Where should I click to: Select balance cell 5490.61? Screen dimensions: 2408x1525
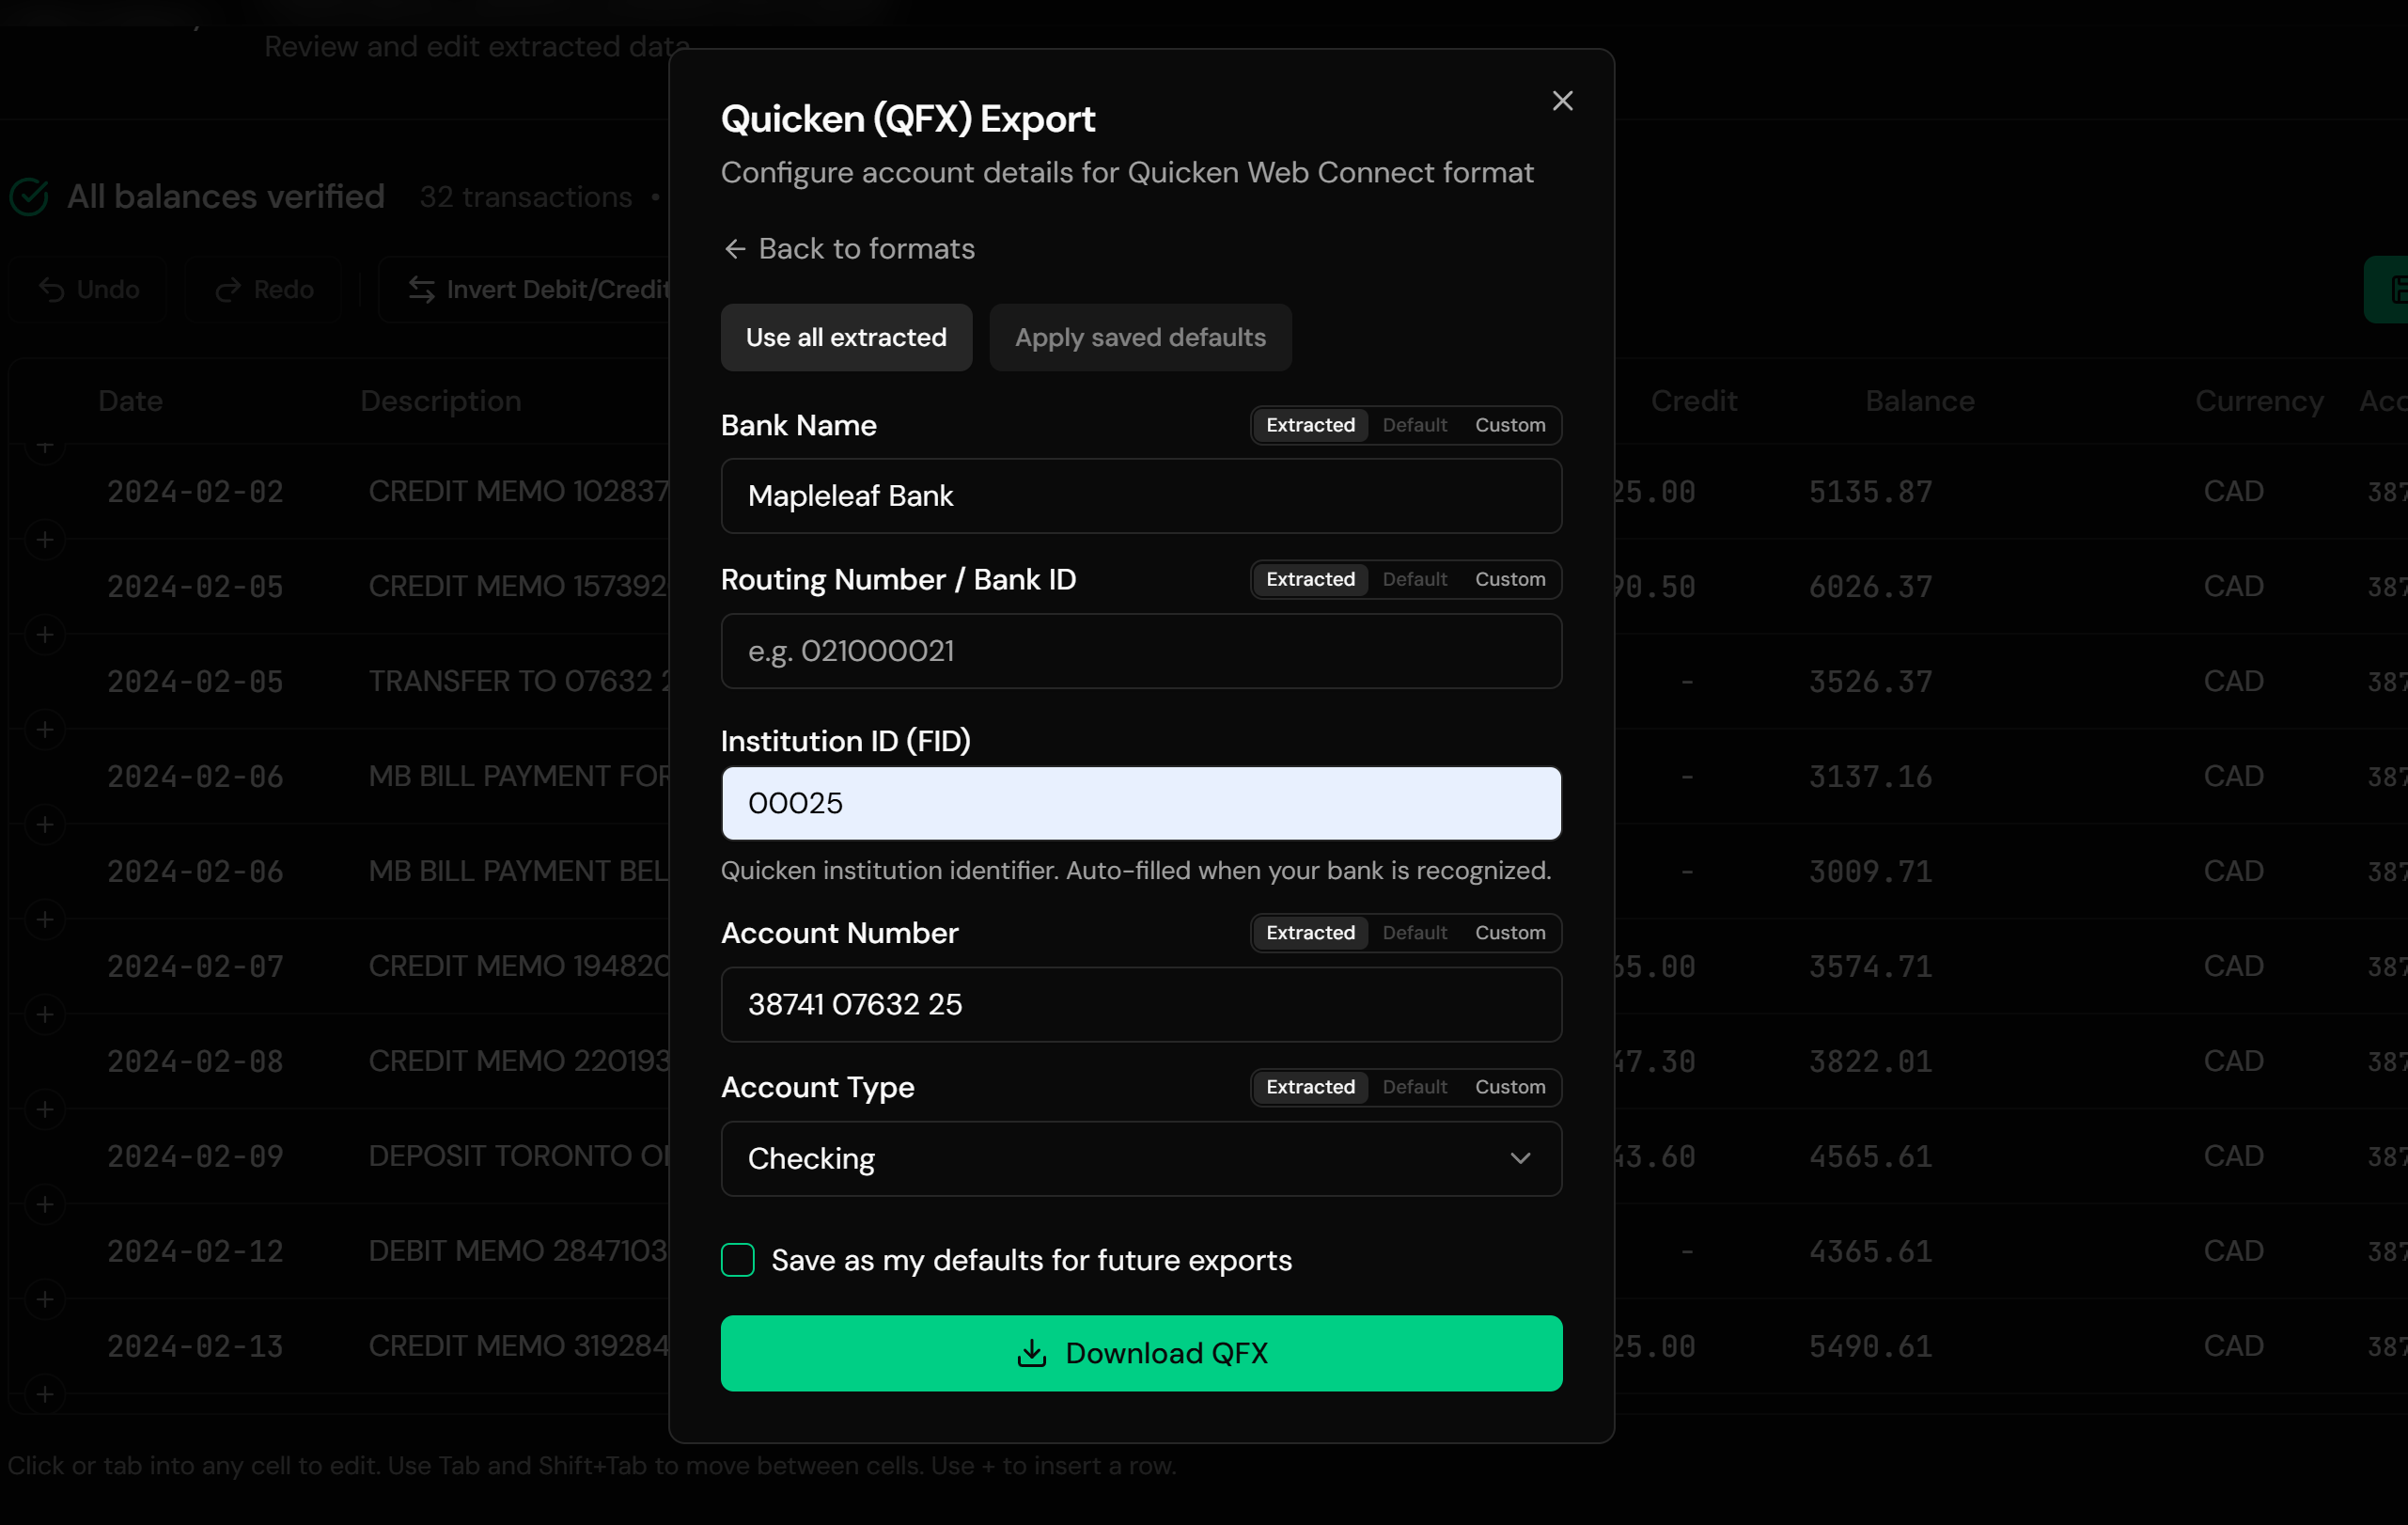click(x=1870, y=1346)
